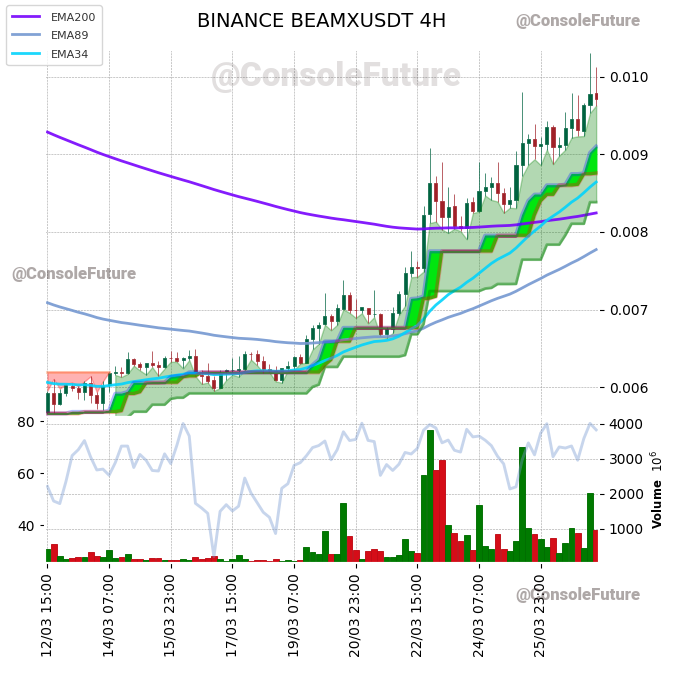Click the 25/03 23:00 time label
The image size is (690, 690).
540,616
